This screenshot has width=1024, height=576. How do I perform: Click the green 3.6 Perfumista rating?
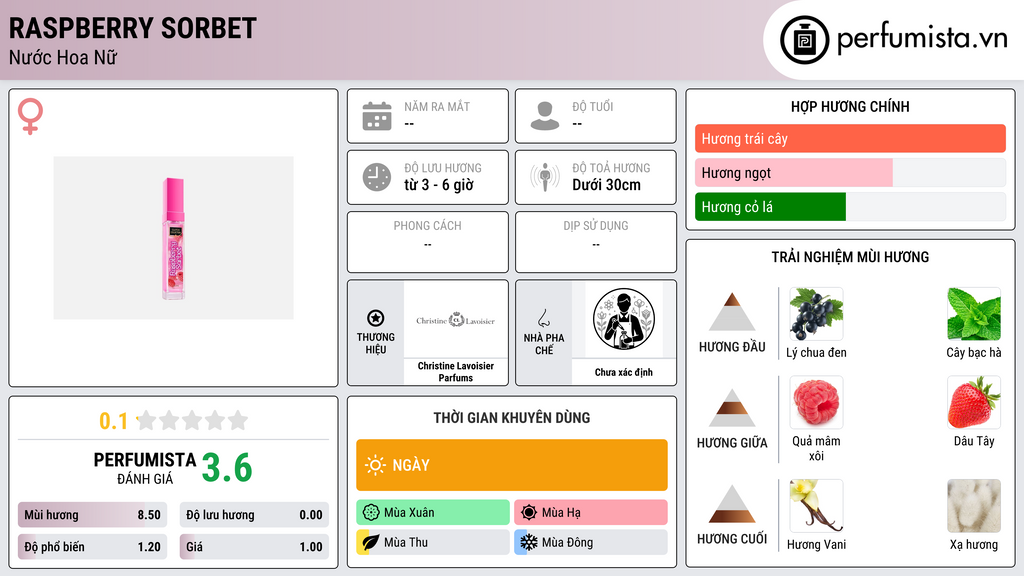[x=227, y=468]
